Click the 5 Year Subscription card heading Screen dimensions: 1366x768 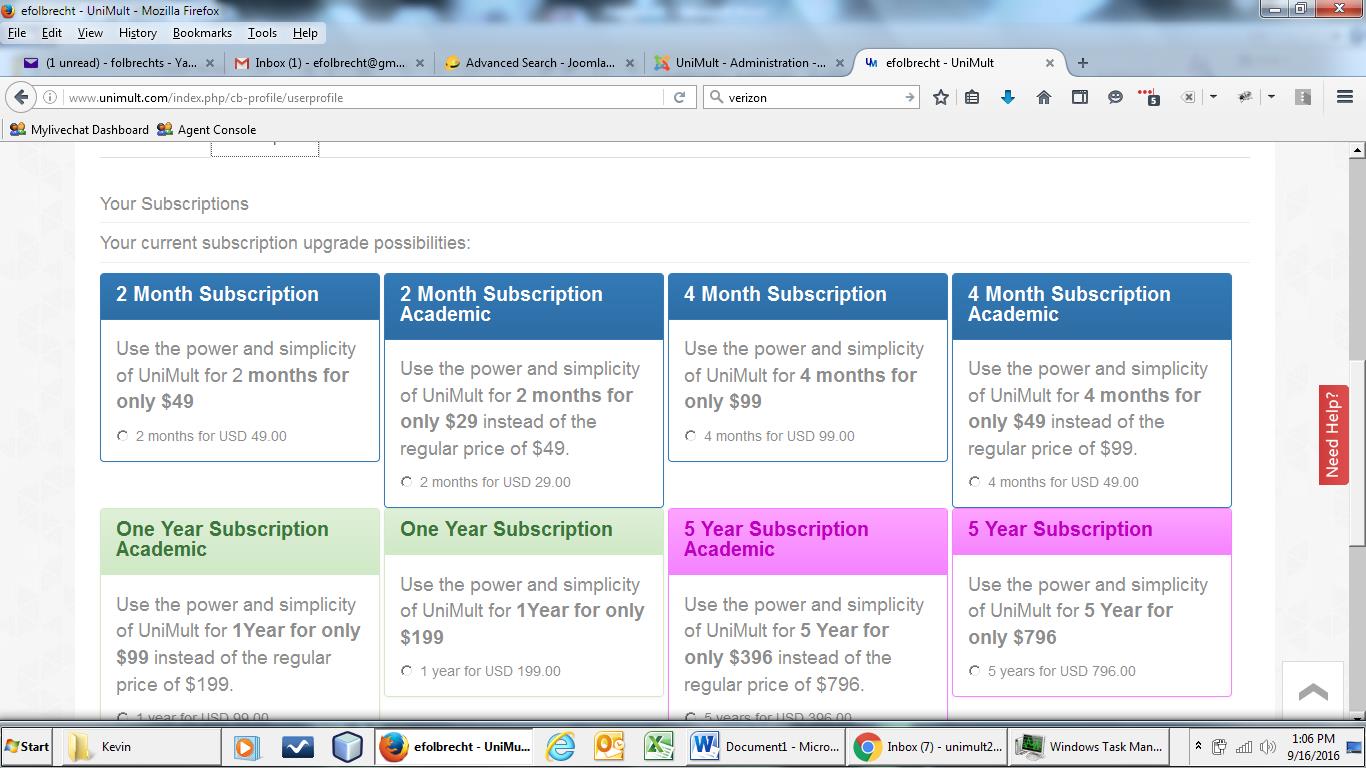[x=1060, y=529]
